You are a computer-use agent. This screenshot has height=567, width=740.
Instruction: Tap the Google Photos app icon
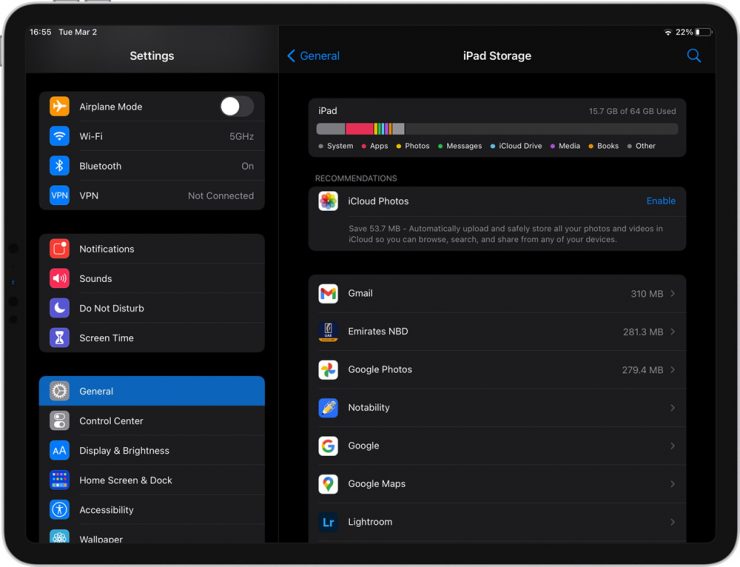[x=328, y=370]
